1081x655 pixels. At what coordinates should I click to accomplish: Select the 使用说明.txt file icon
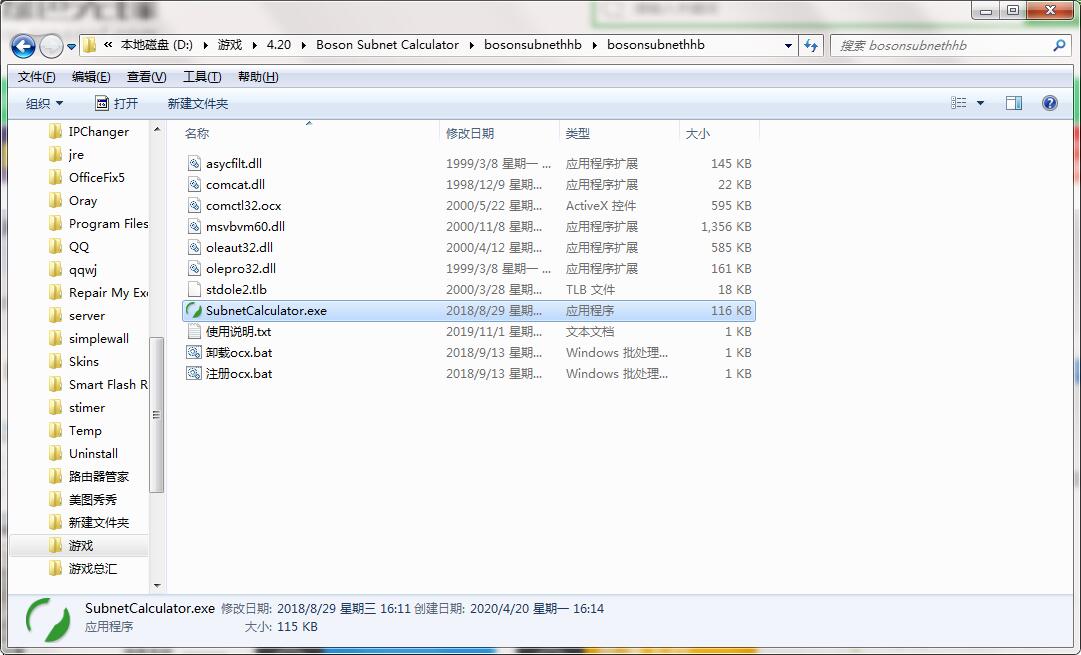click(x=194, y=332)
